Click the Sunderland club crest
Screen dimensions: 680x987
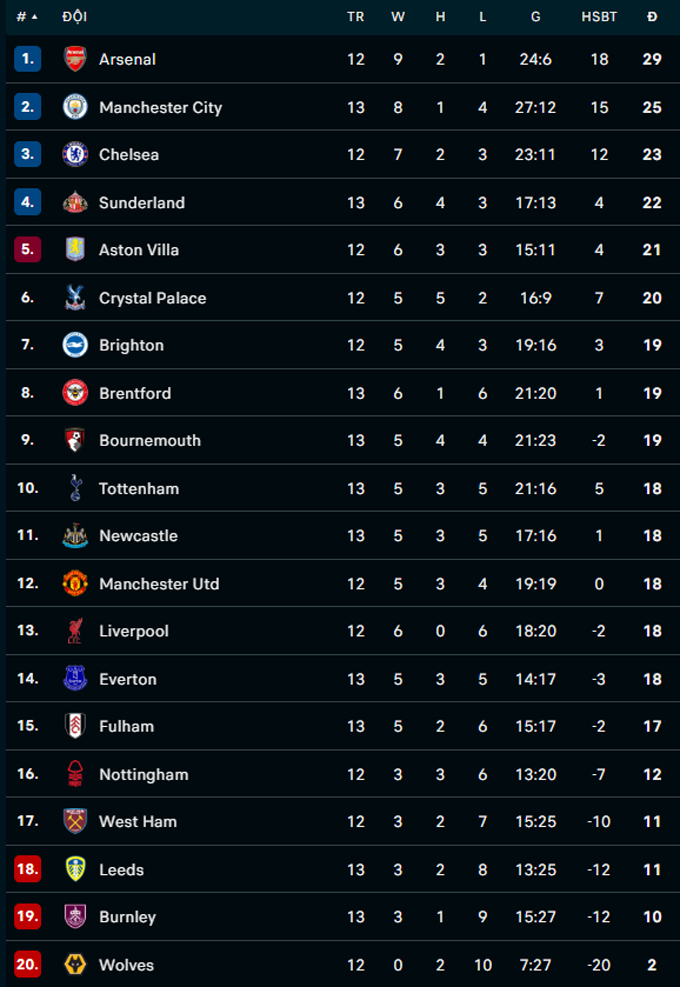pyautogui.click(x=75, y=202)
